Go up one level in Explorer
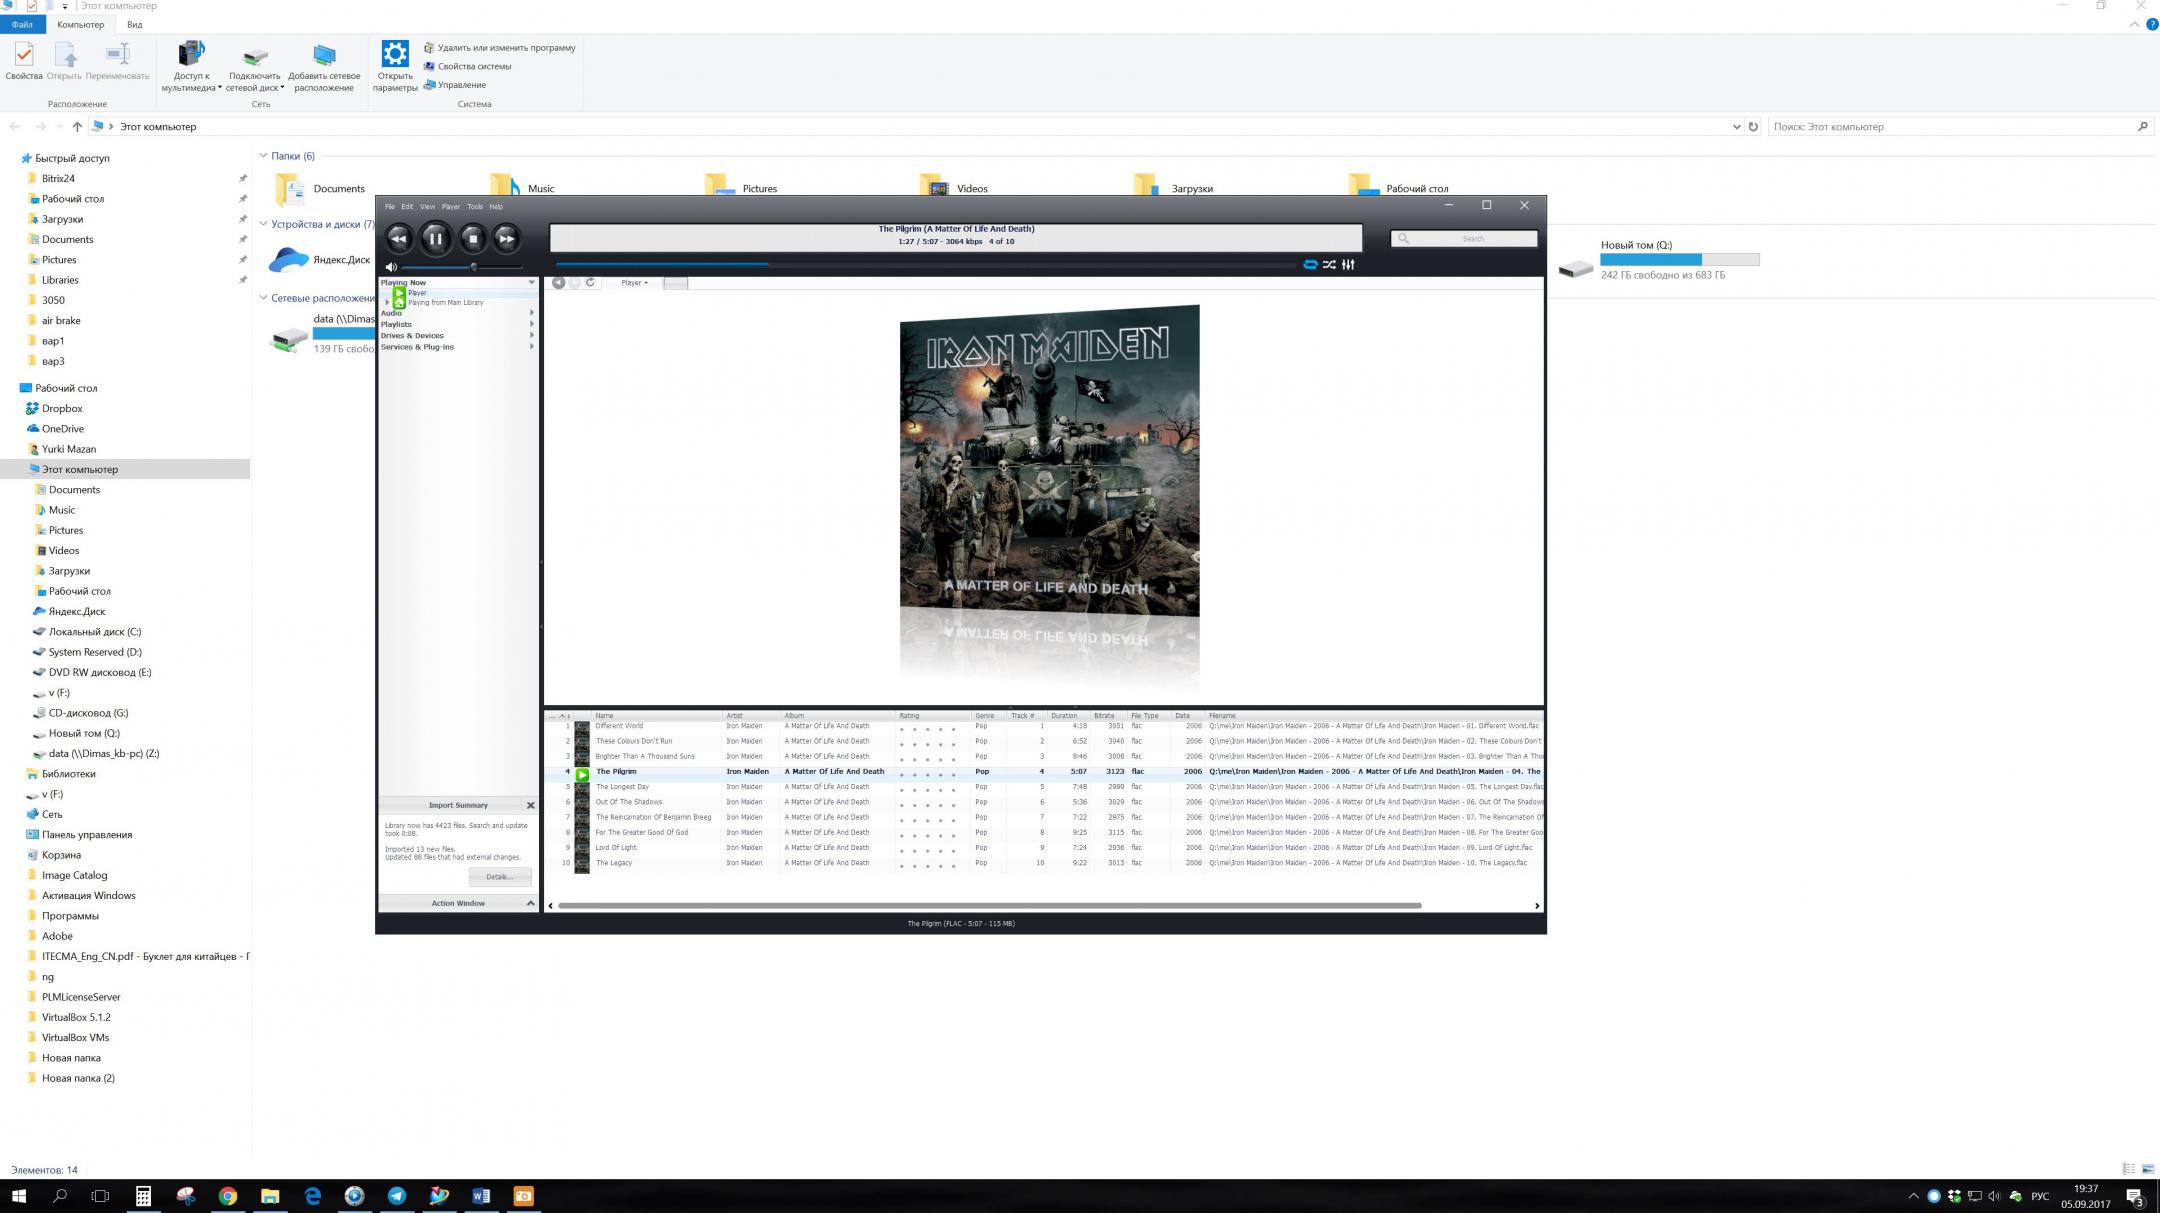Screen dimensions: 2160x1213 click(77, 127)
